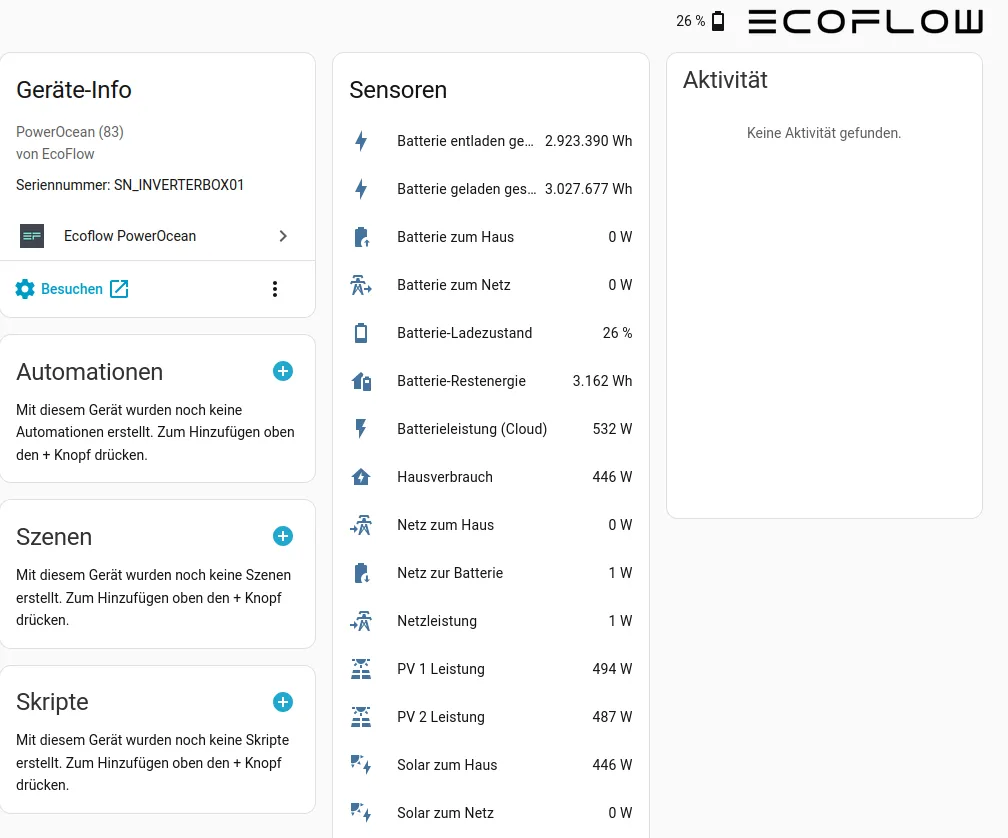Add a new script with plus button

pyautogui.click(x=283, y=702)
